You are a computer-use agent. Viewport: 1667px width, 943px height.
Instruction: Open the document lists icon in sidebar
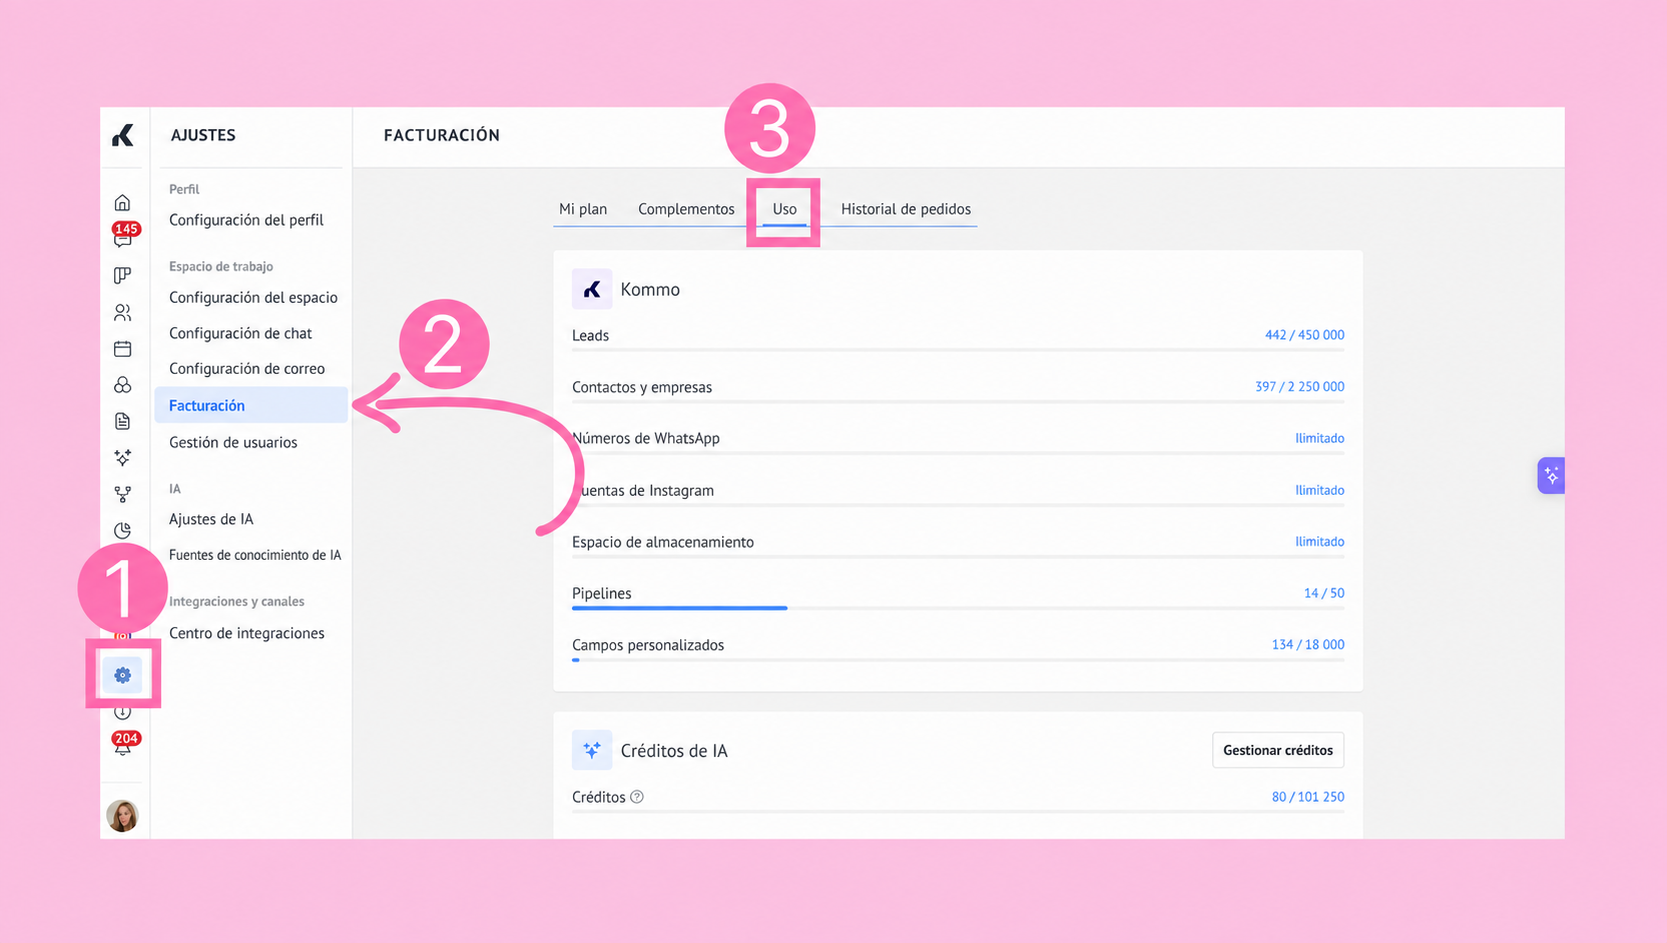(123, 421)
